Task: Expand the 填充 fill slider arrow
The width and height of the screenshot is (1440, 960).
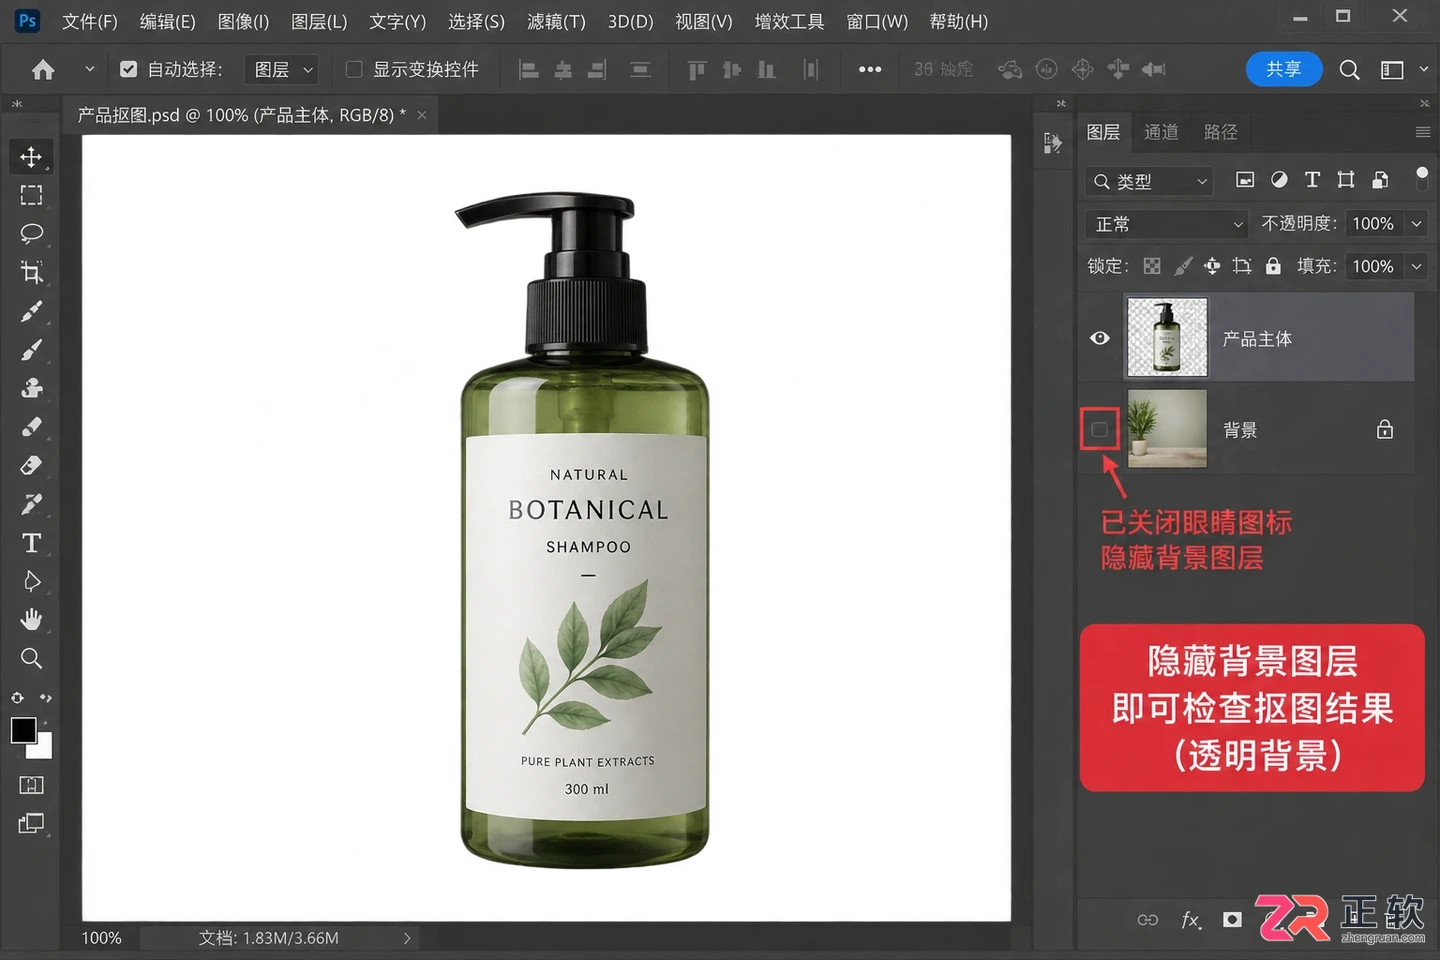Action: (1416, 266)
